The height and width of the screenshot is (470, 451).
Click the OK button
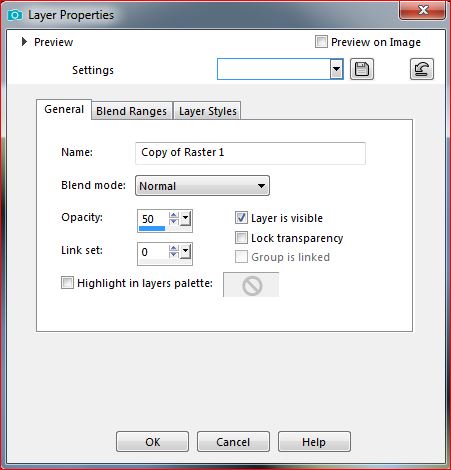(153, 442)
